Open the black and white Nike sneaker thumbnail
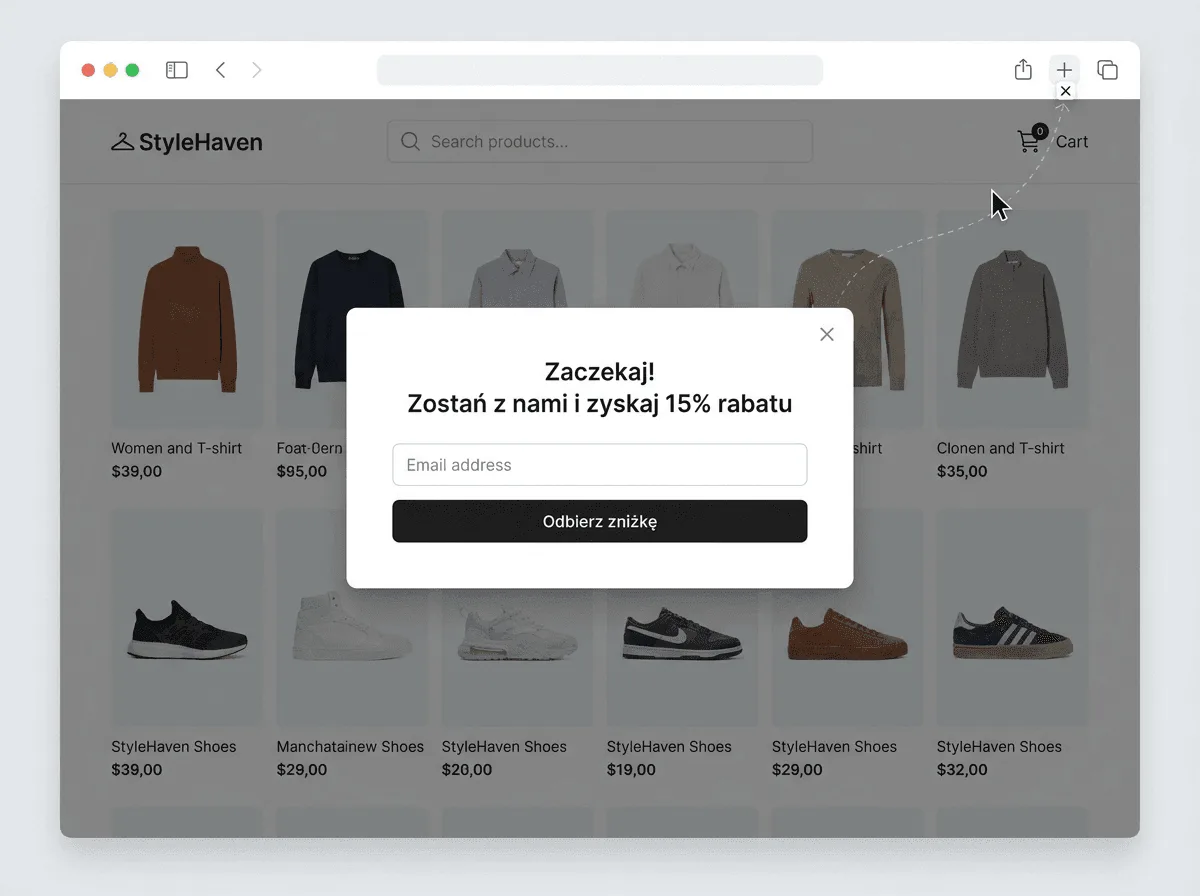 click(x=681, y=618)
